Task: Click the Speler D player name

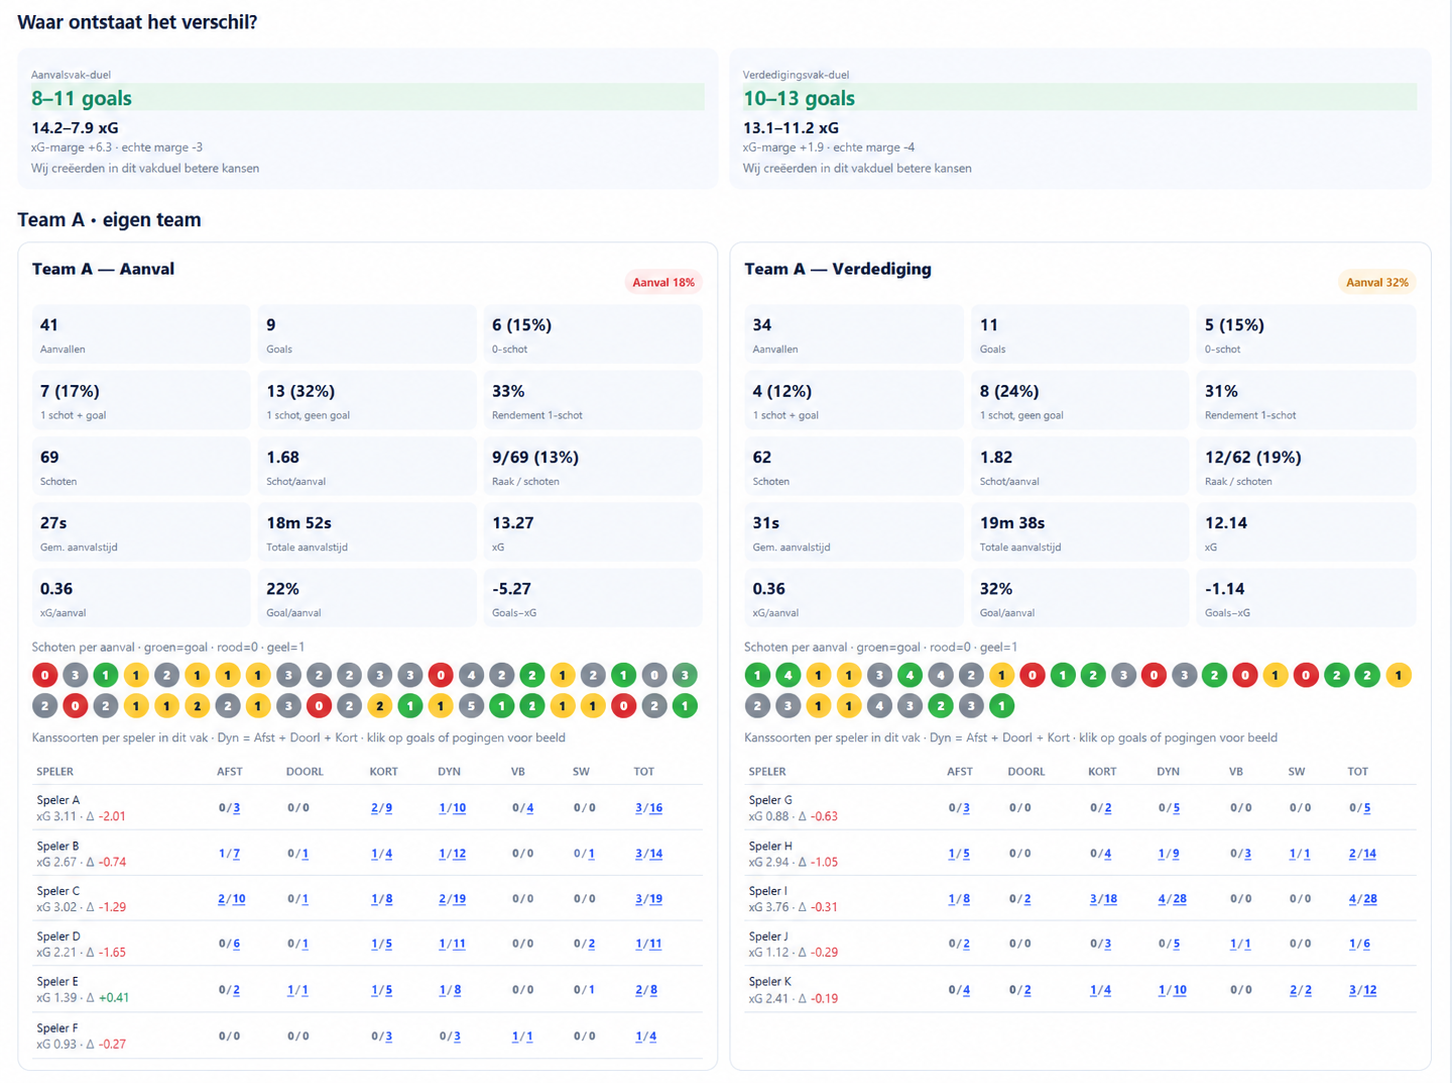Action: 58,936
